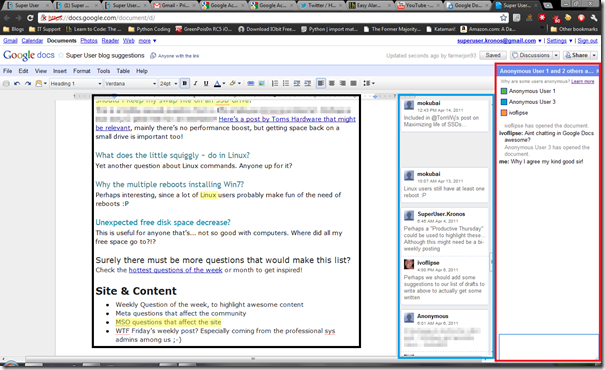Open the Verdana font dropdown

tap(130, 83)
